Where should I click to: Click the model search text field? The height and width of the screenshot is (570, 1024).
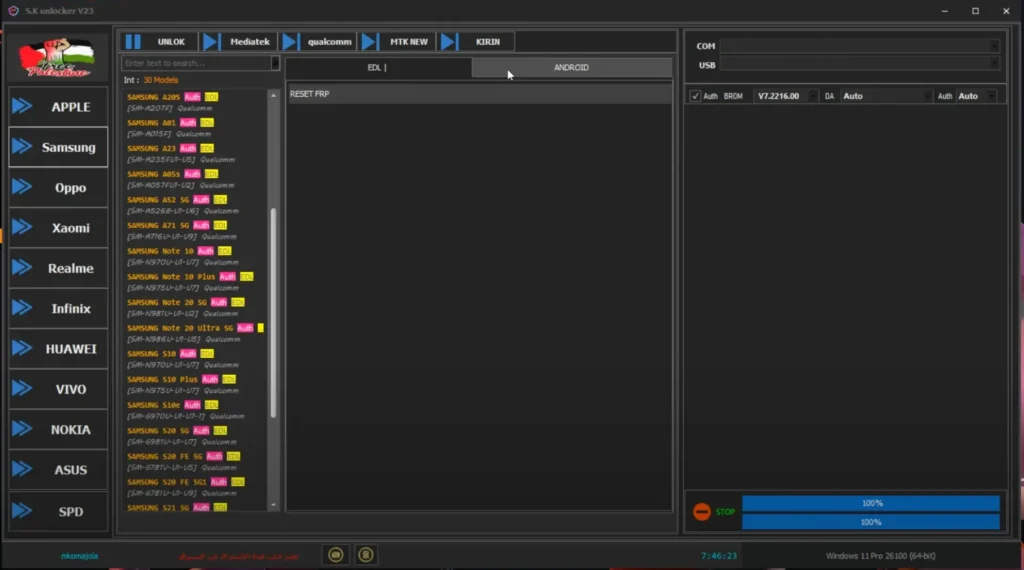point(196,63)
